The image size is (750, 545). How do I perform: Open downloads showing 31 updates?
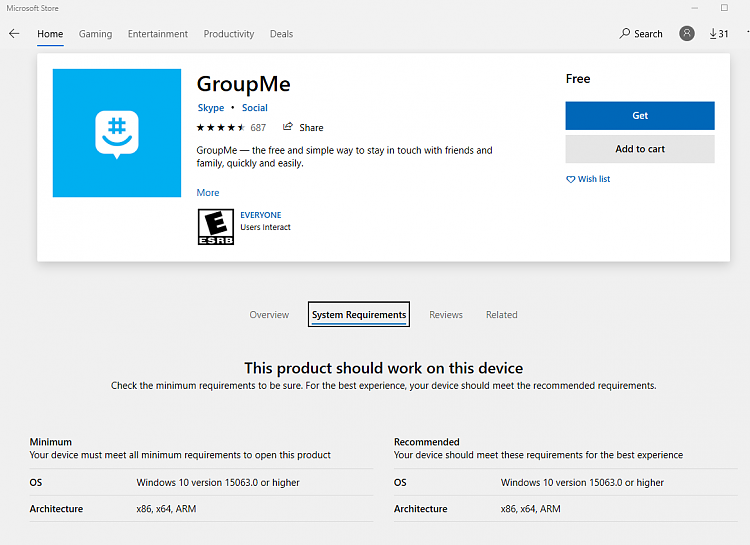[719, 33]
